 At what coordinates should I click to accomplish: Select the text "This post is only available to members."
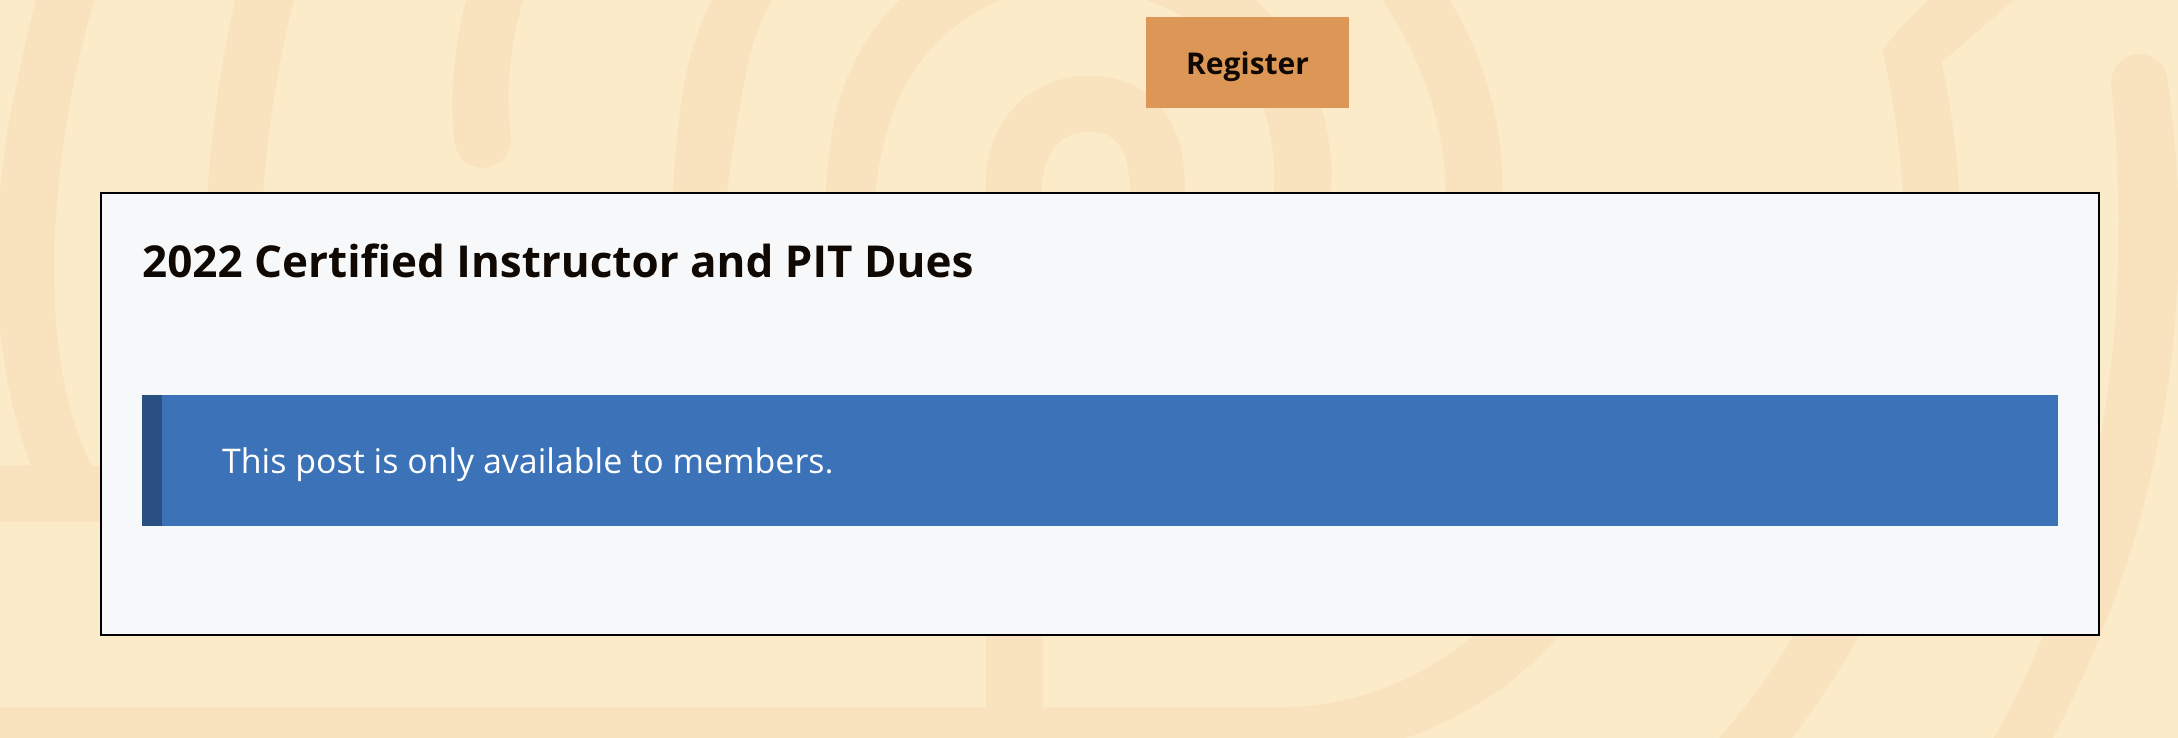[x=527, y=462]
